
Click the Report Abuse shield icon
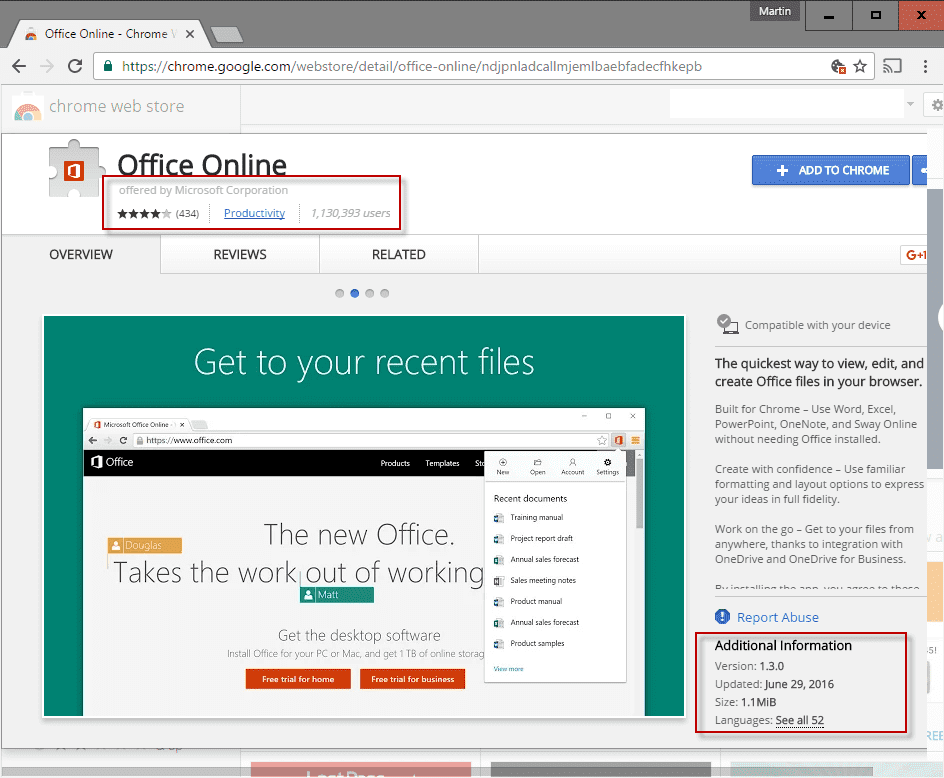[x=722, y=617]
